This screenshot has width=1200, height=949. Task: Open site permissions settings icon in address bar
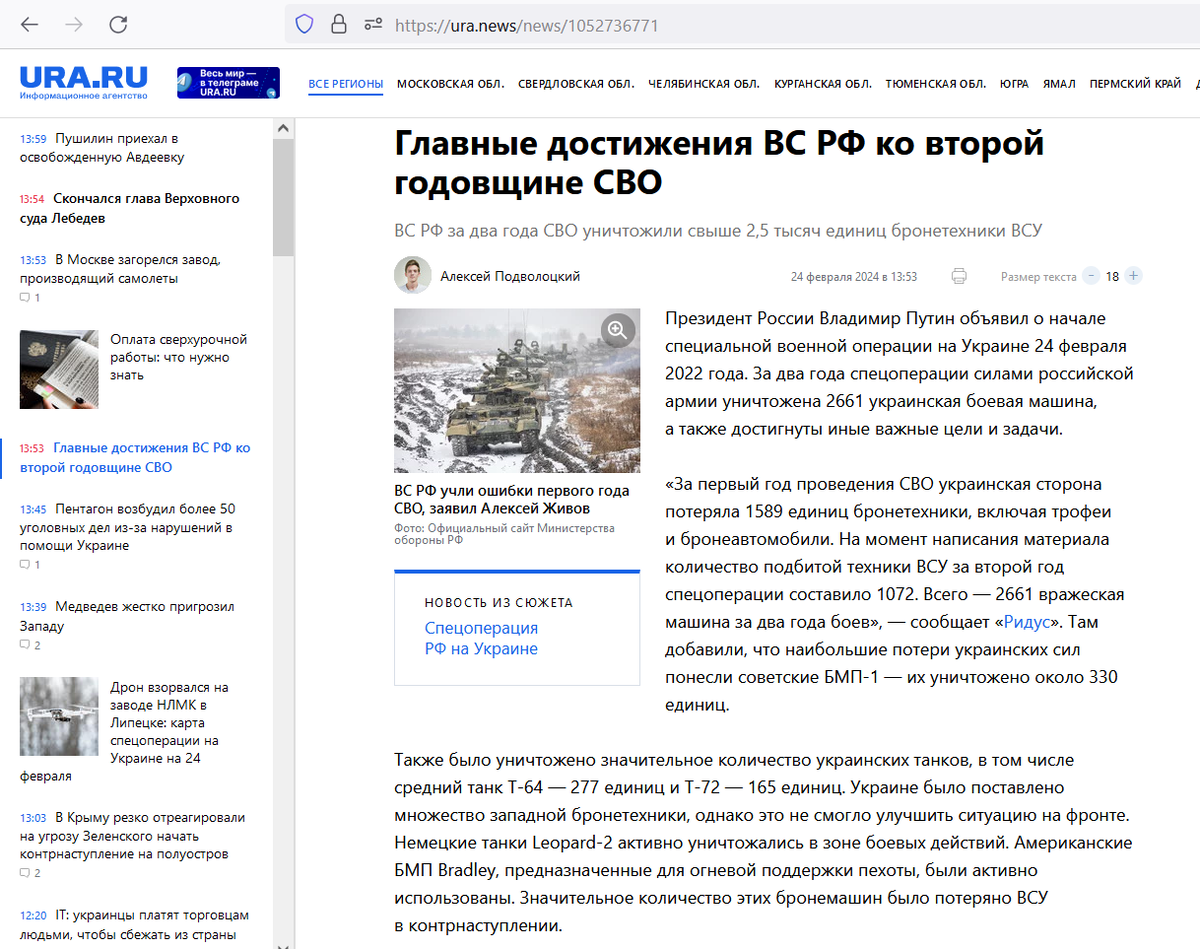370,23
